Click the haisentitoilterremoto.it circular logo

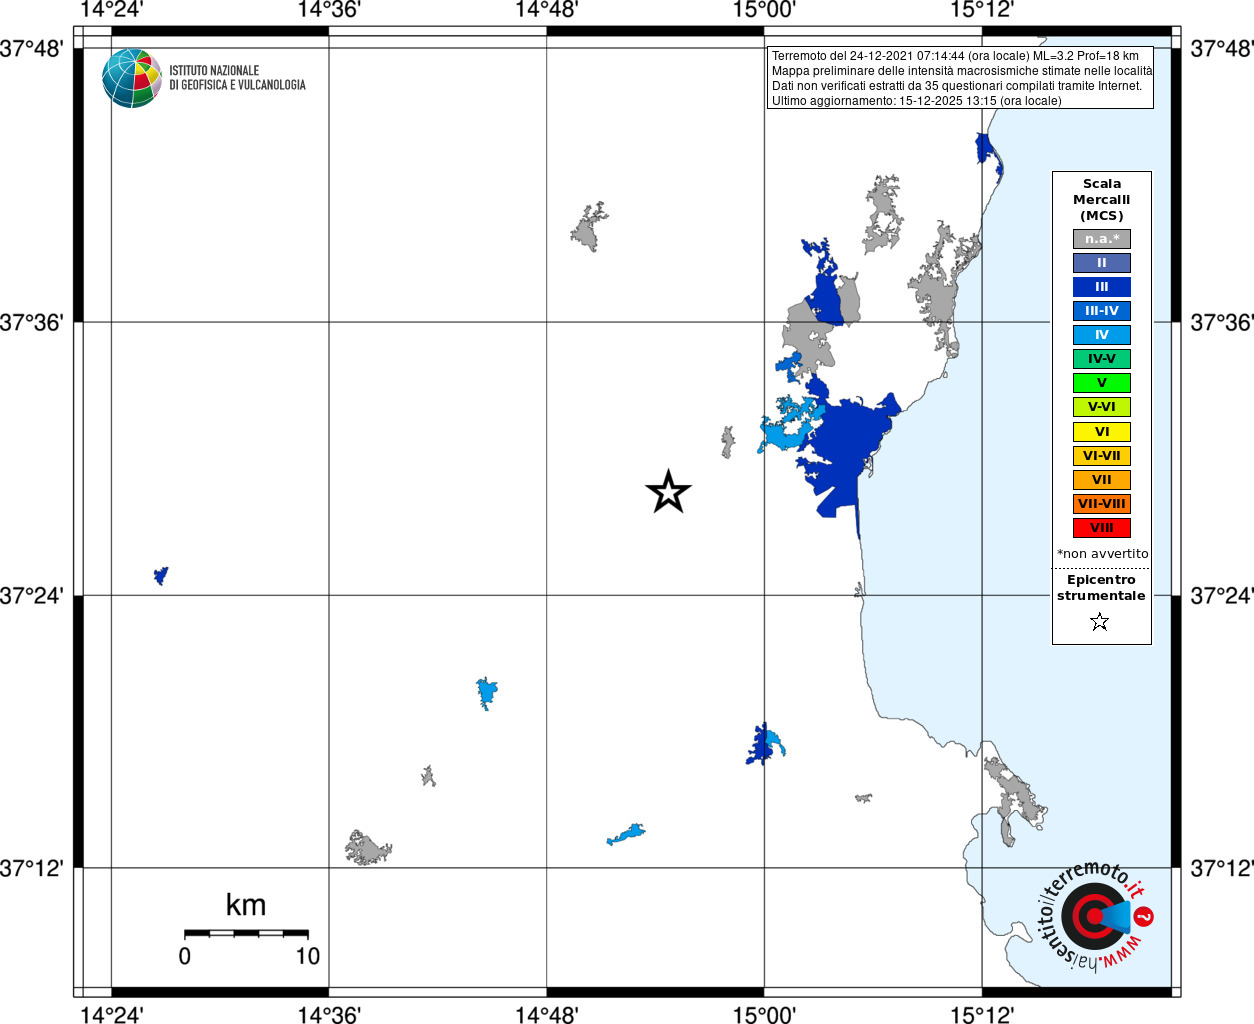pyautogui.click(x=1094, y=916)
